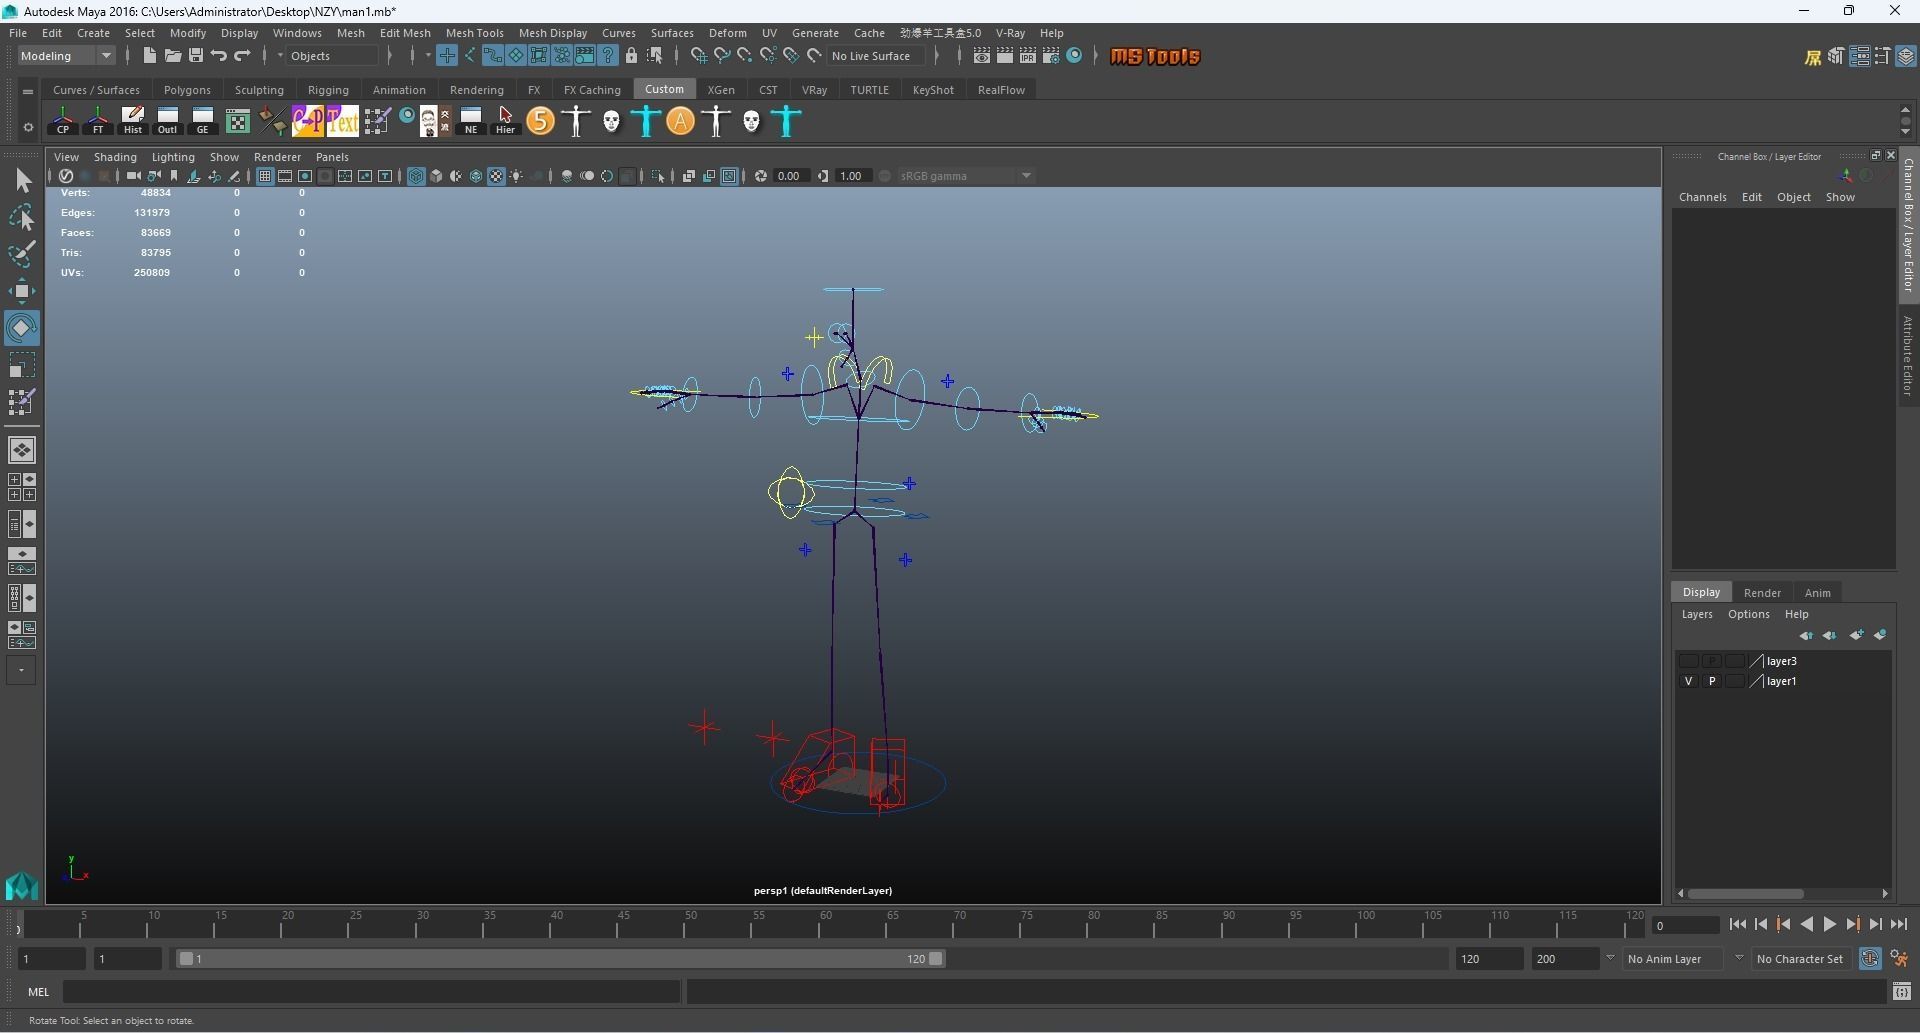Create new empty display layer icon
Screen dimensions: 1920x1033
click(x=1857, y=635)
